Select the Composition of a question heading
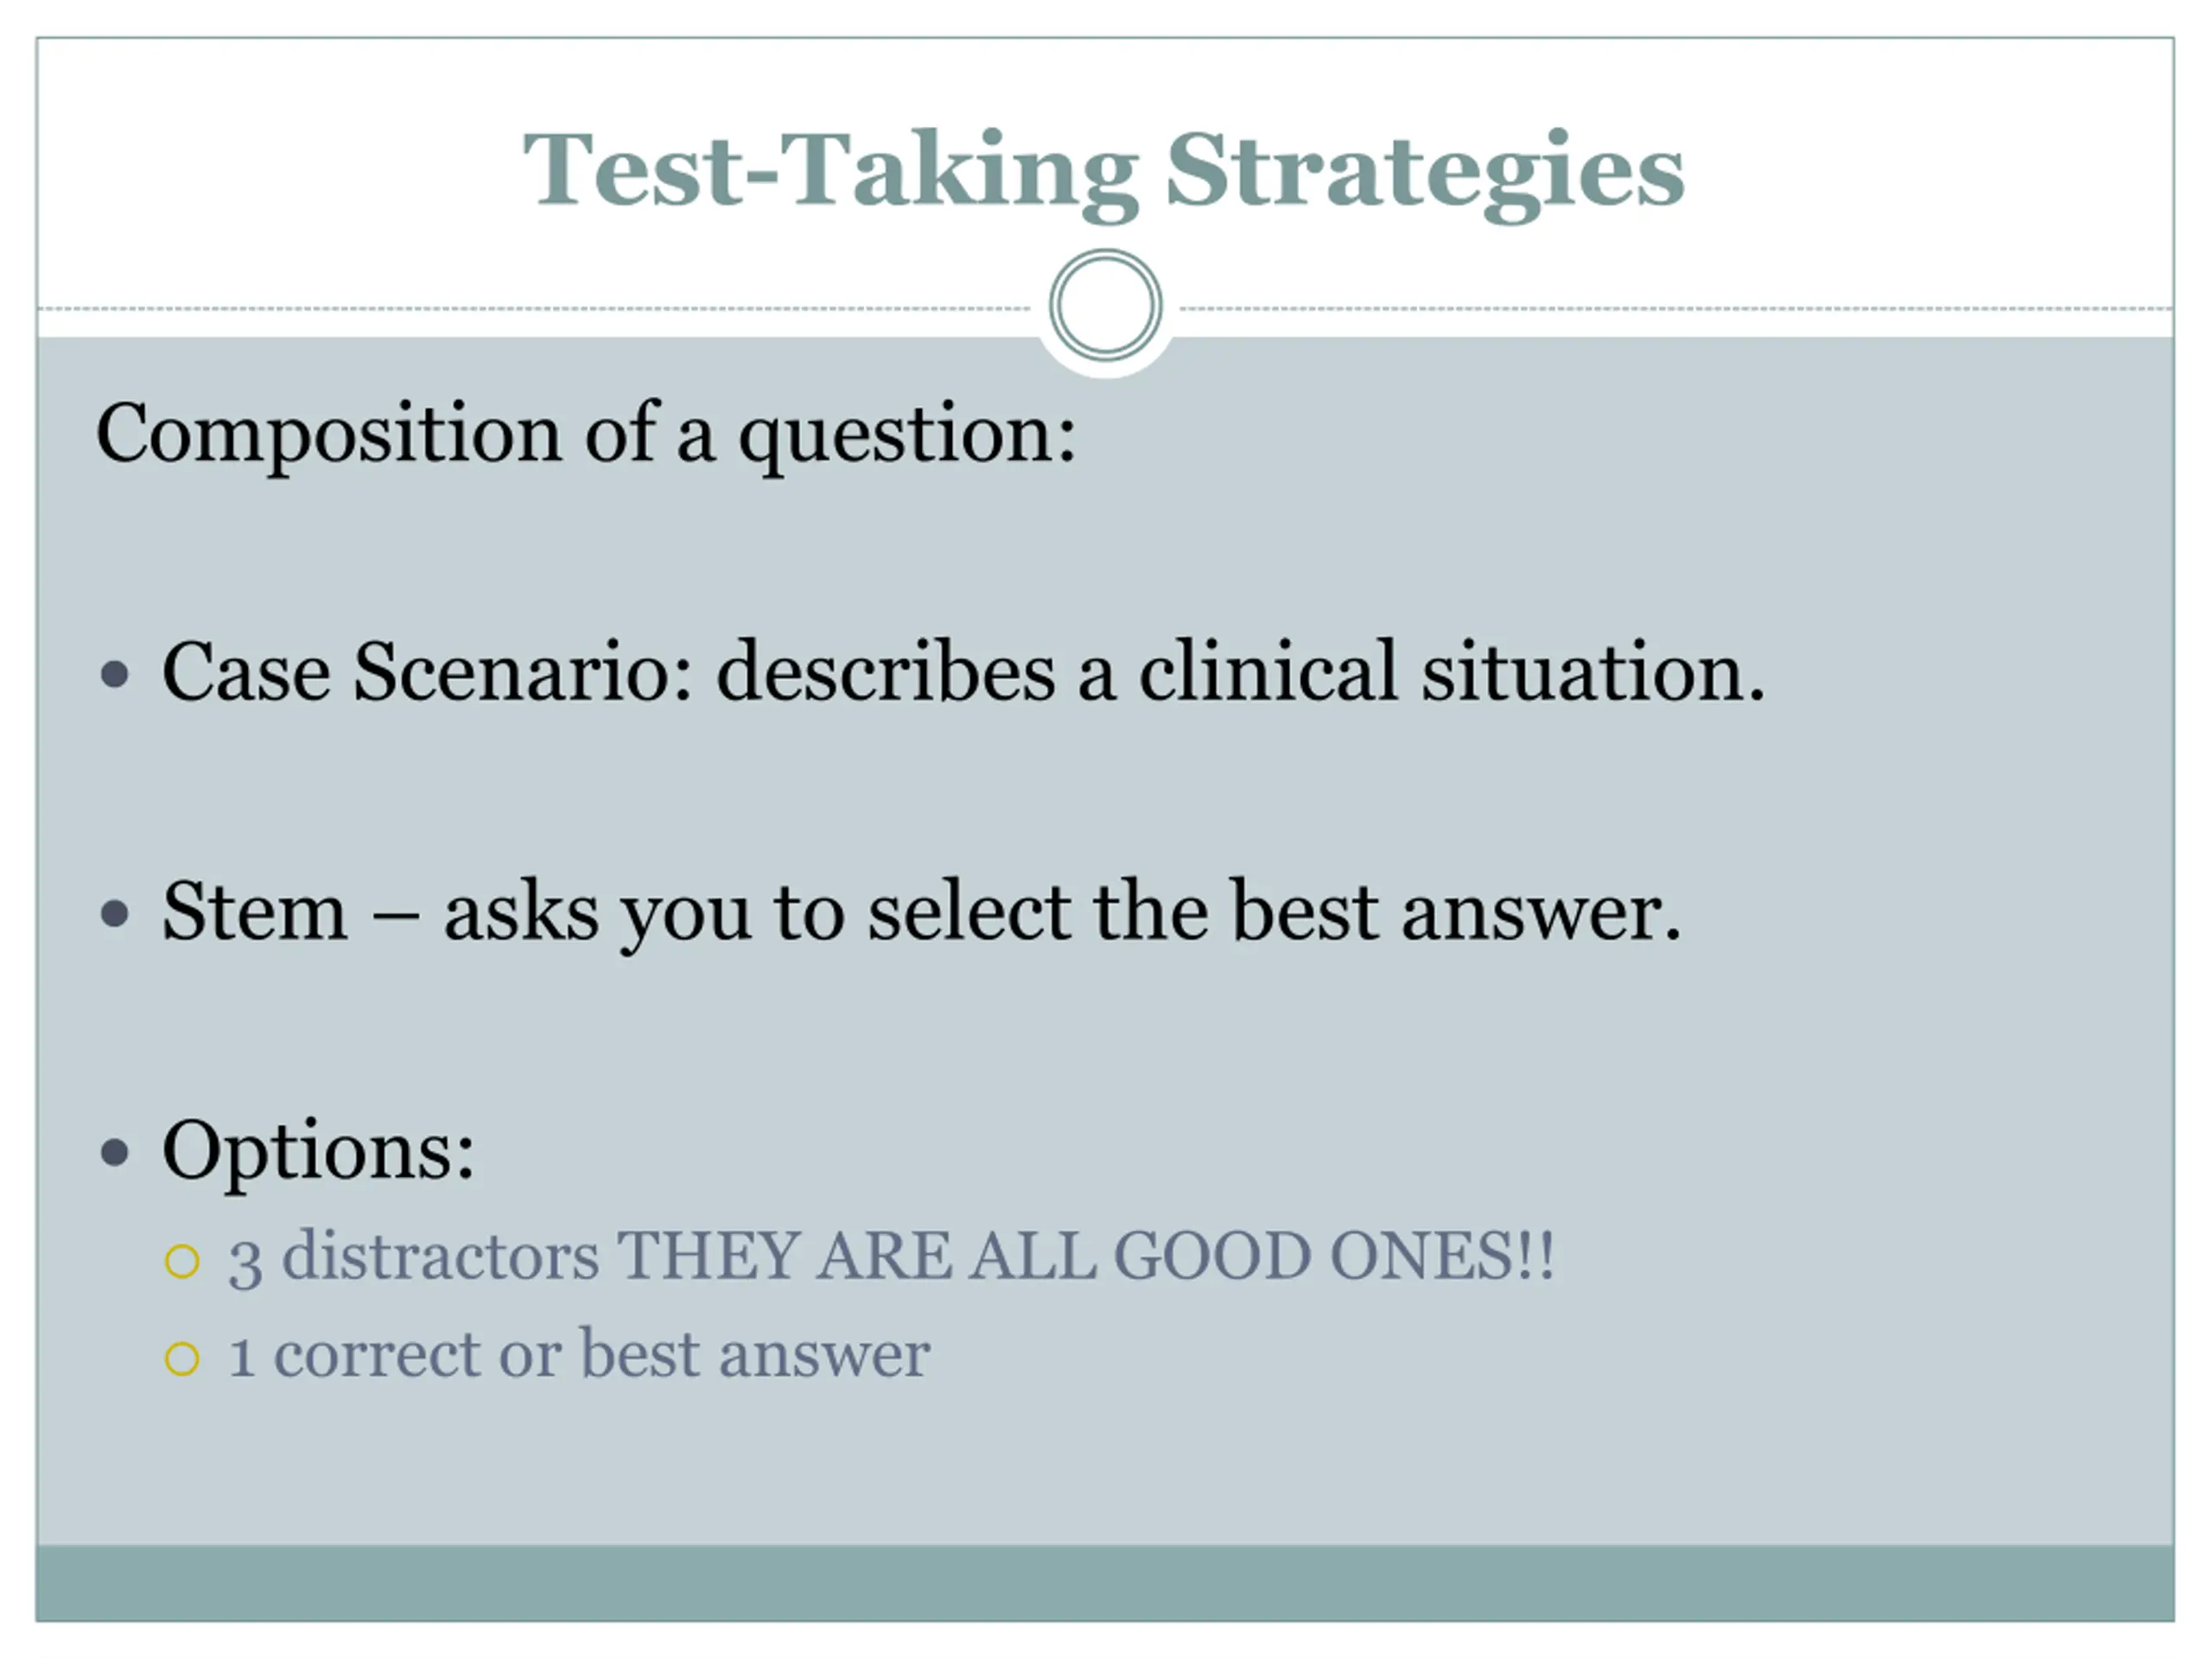The height and width of the screenshot is (1659, 2212). [x=586, y=435]
